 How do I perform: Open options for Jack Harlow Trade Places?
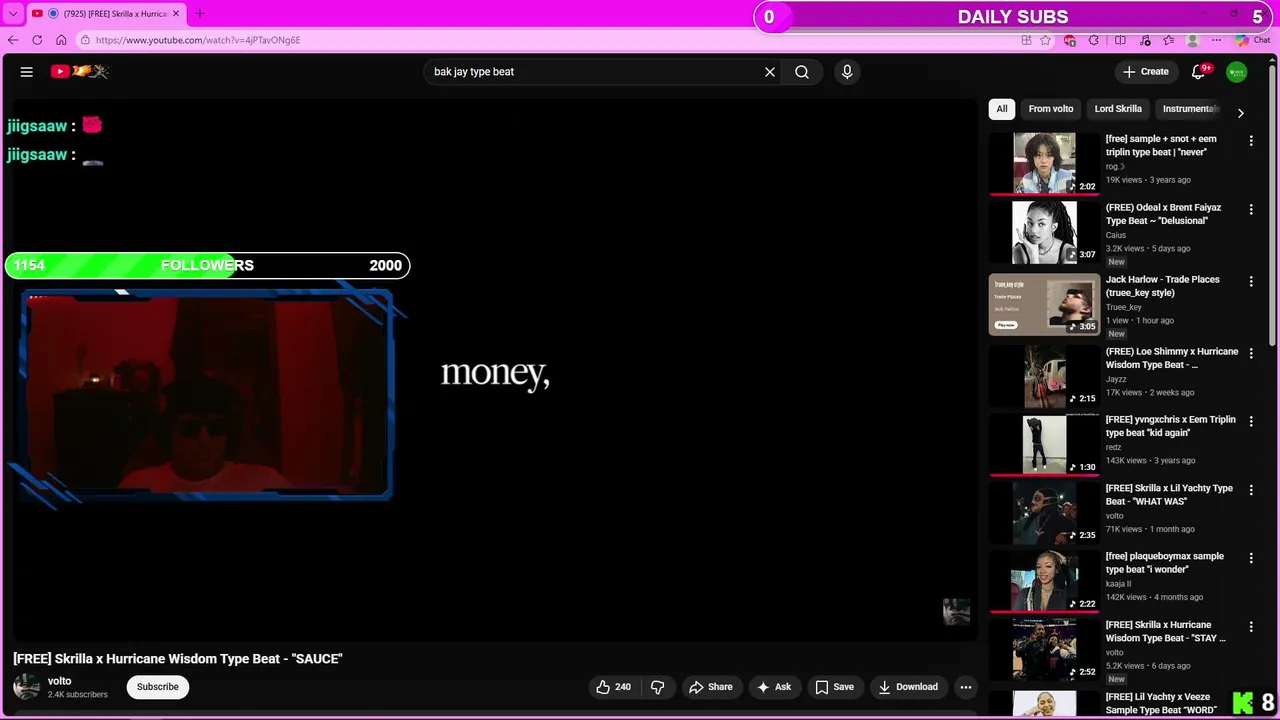(x=1251, y=282)
